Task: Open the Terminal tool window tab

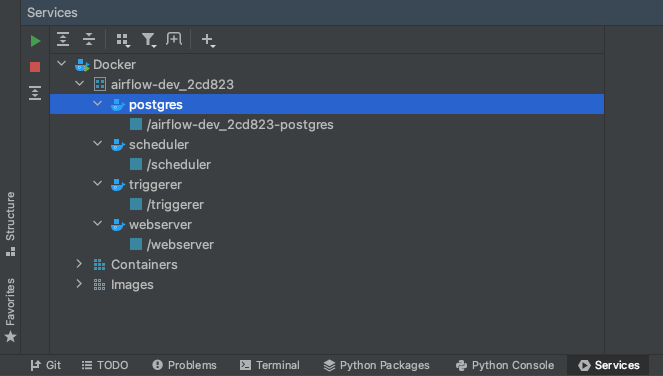Action: point(269,365)
